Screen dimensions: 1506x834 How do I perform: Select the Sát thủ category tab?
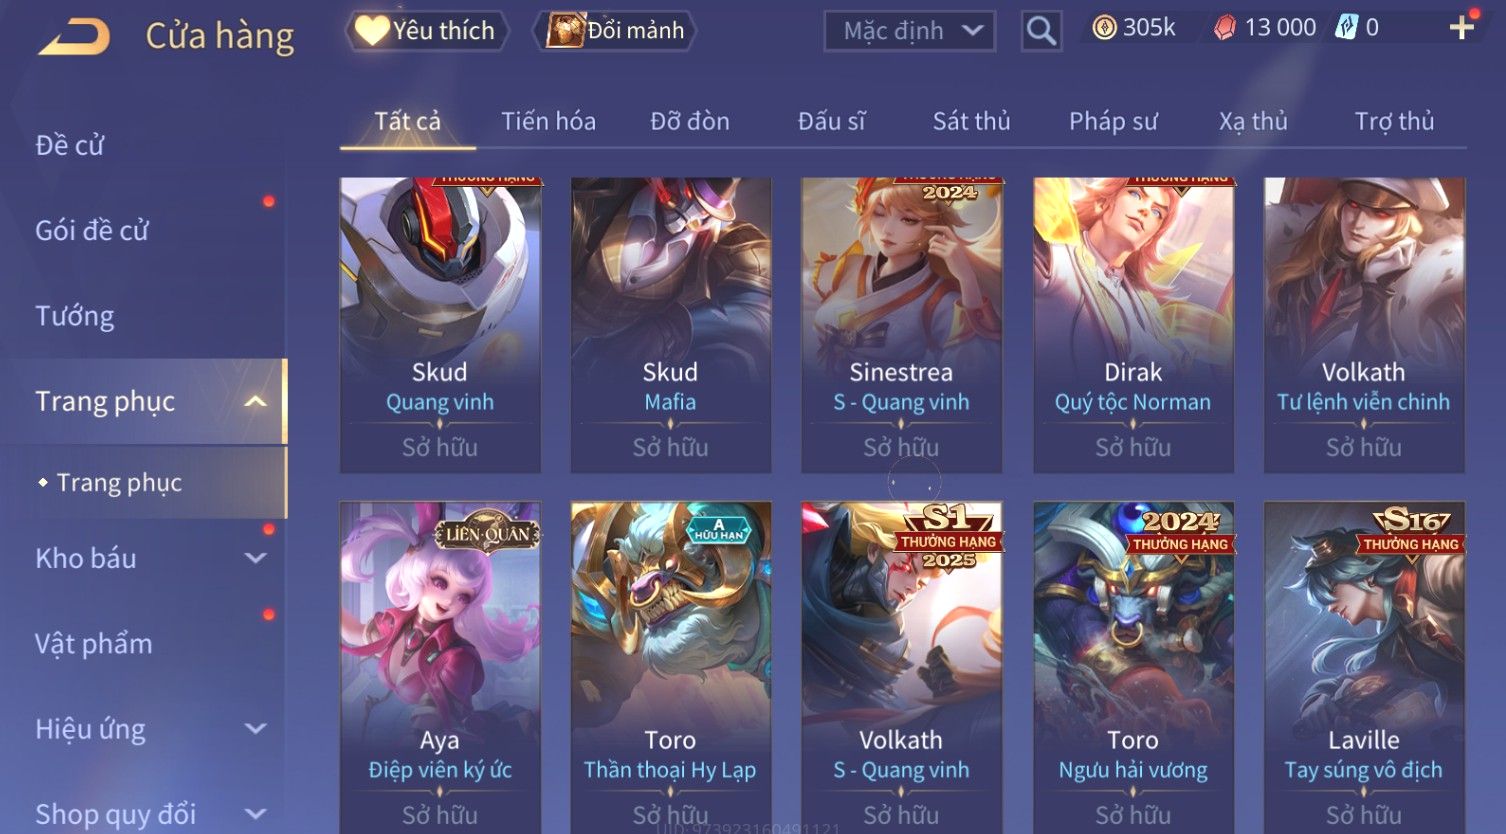[x=971, y=121]
